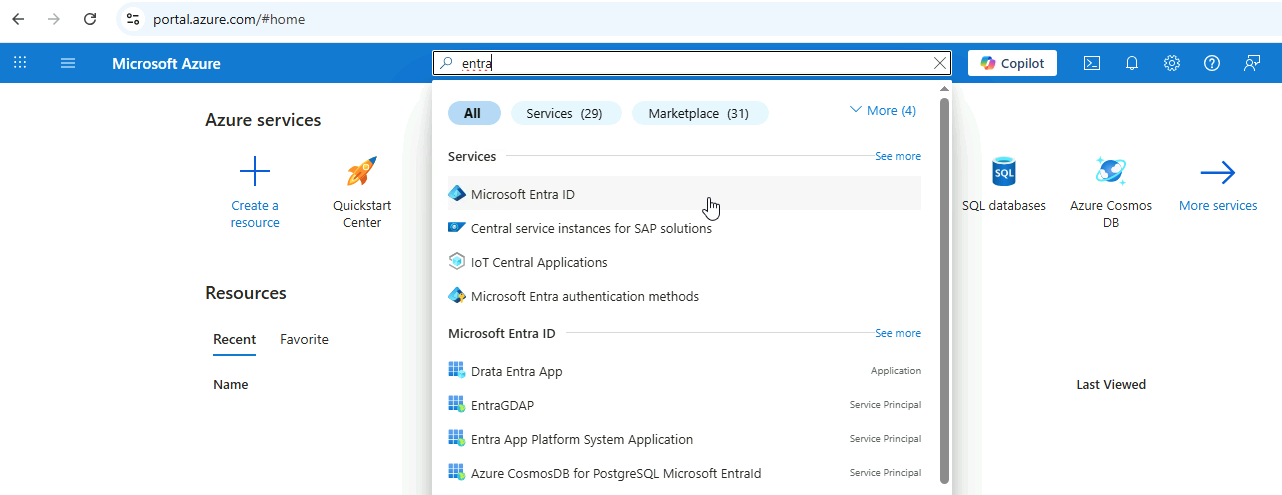
Task: Click the Help question mark icon
Action: click(x=1212, y=63)
